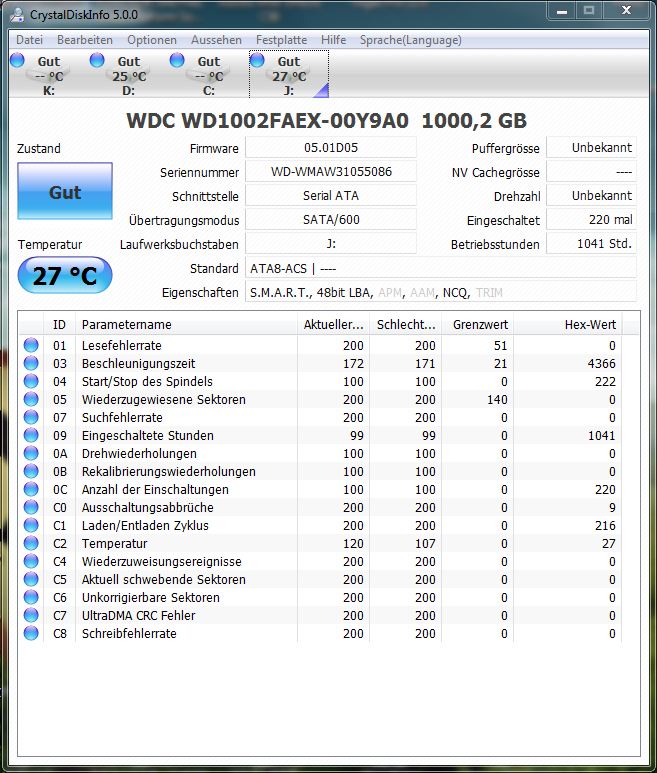
Task: Click the Laufwerksbuchstaben field J:
Action: (331, 244)
